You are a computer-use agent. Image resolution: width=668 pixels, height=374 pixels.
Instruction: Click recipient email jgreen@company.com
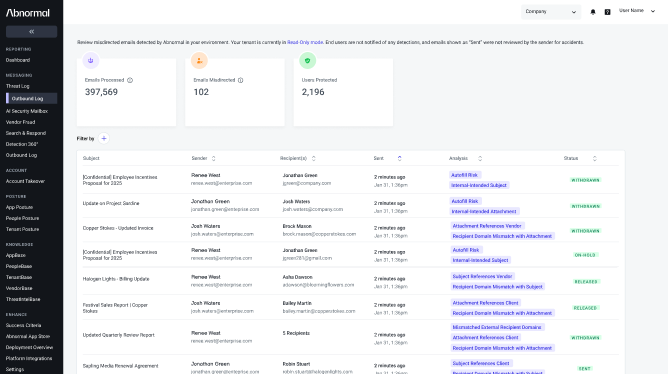[307, 183]
